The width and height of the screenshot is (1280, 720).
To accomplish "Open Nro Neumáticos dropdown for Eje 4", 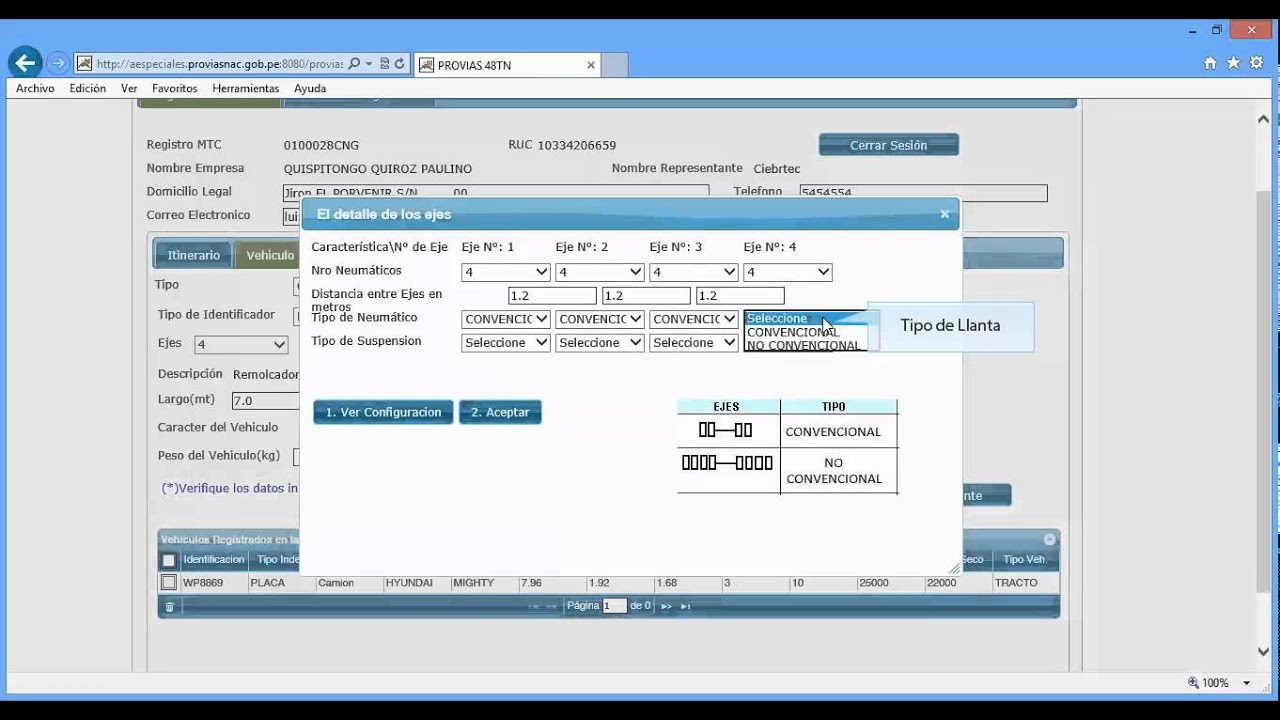I will tap(788, 272).
